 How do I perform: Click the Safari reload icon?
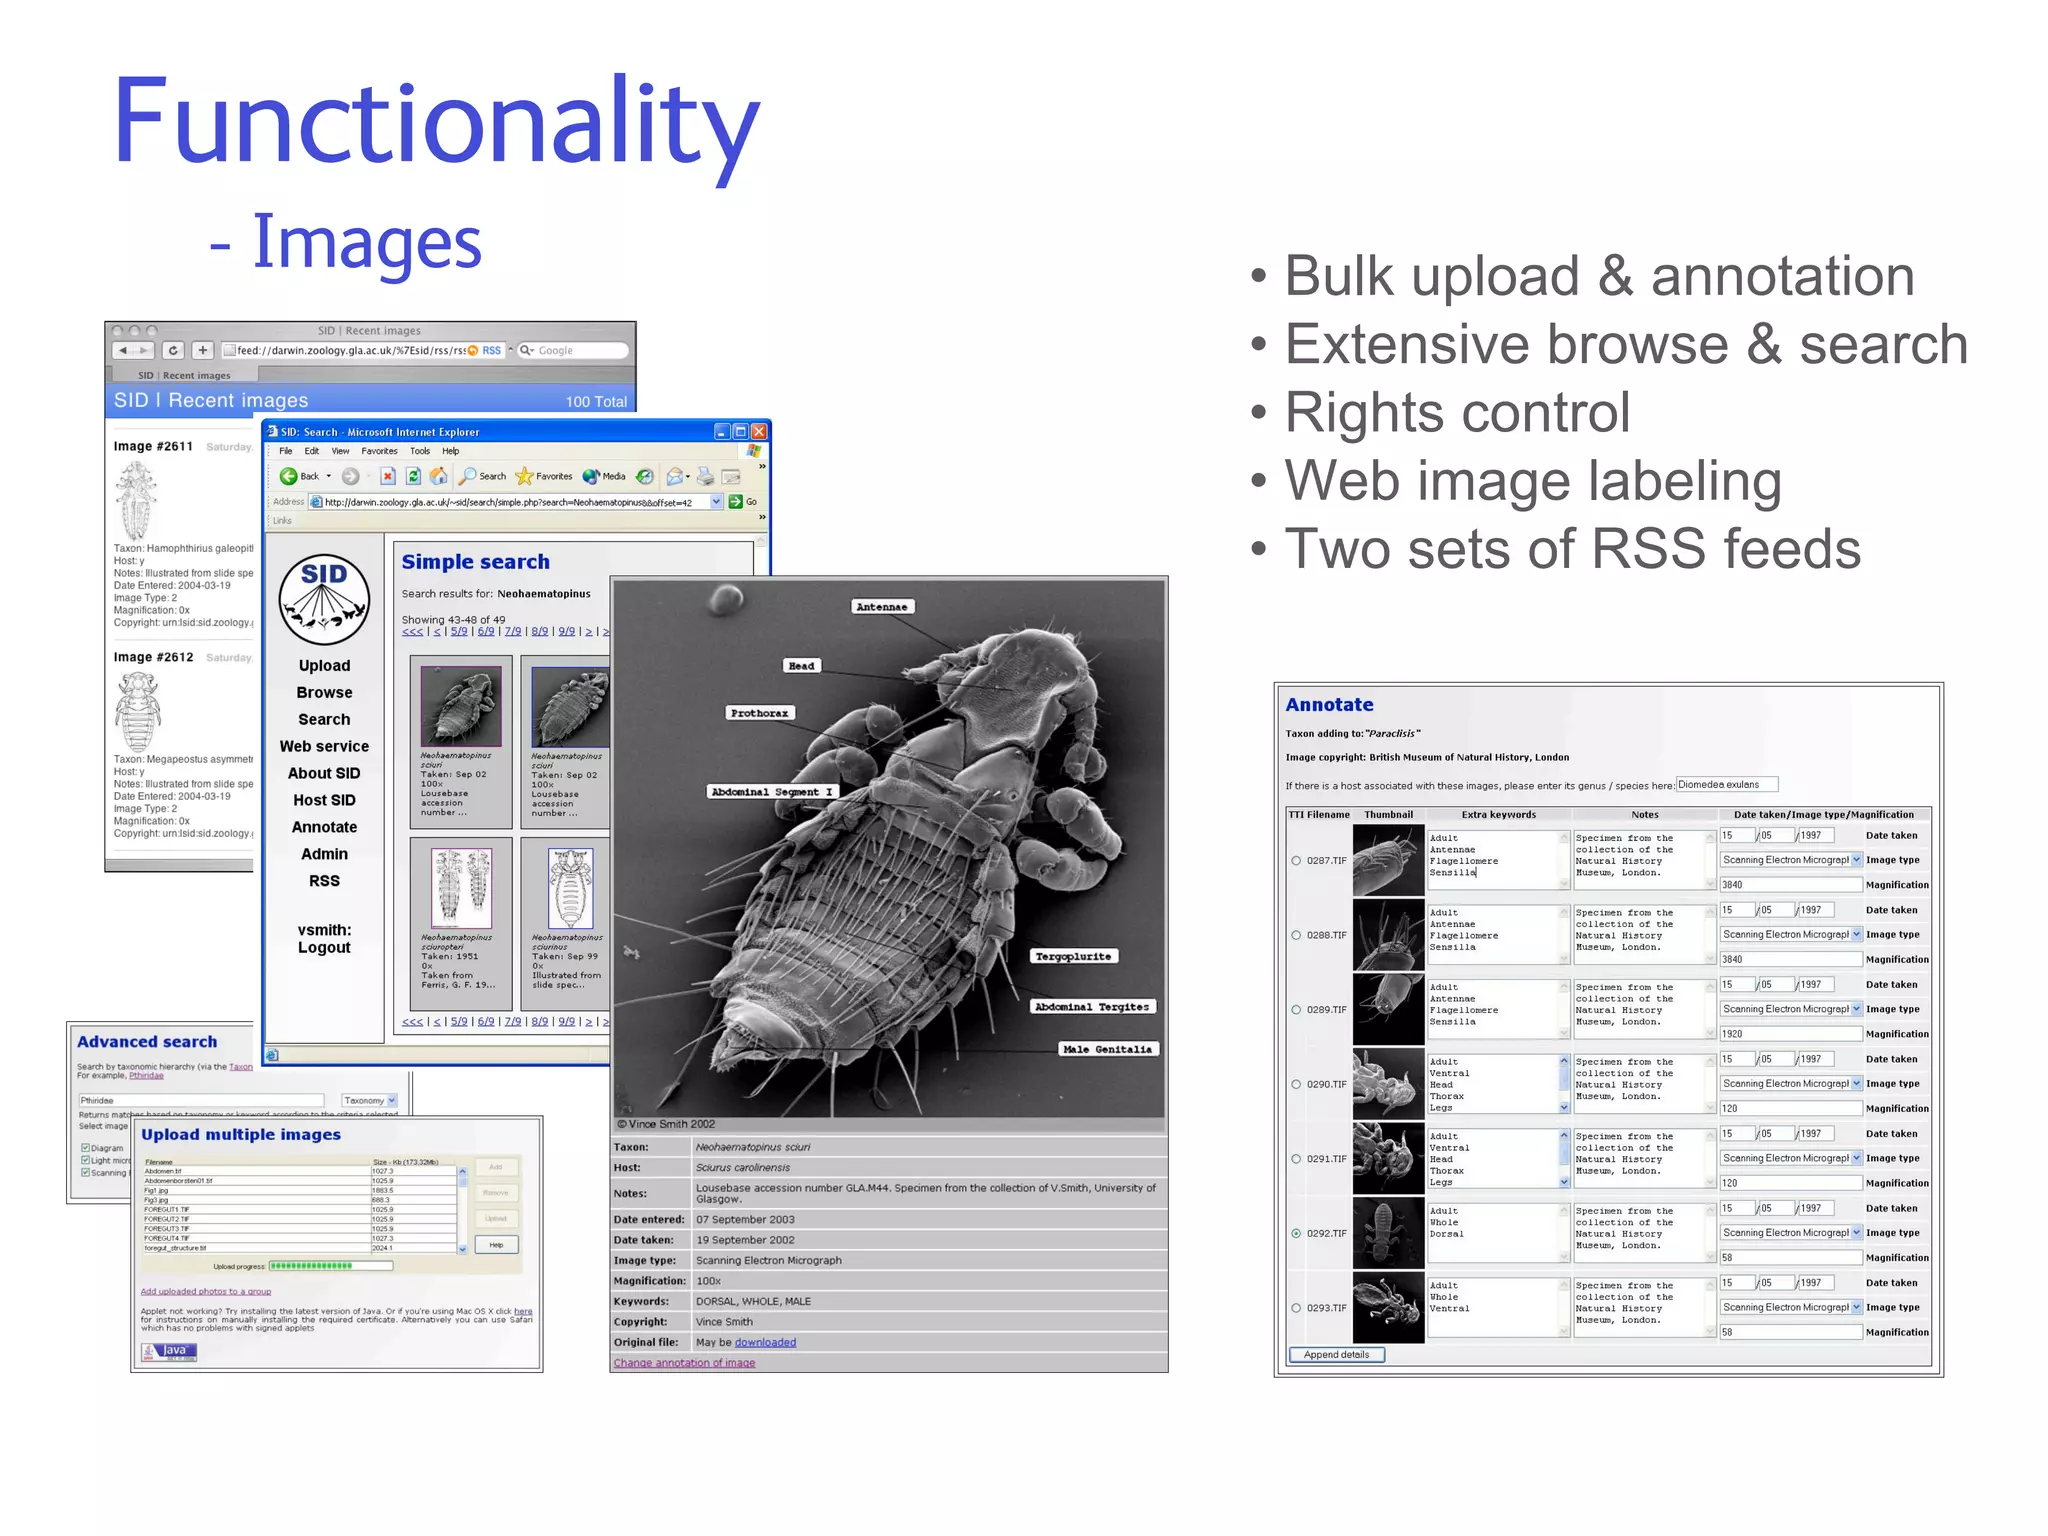[173, 350]
